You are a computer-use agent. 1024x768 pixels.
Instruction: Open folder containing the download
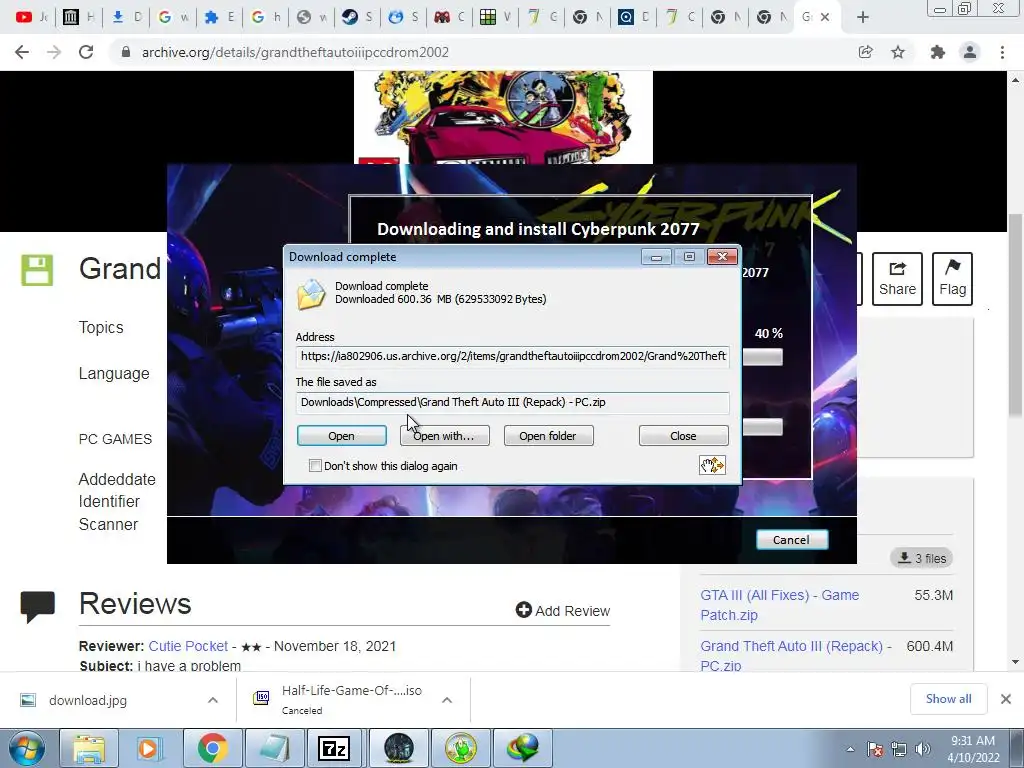[548, 436]
